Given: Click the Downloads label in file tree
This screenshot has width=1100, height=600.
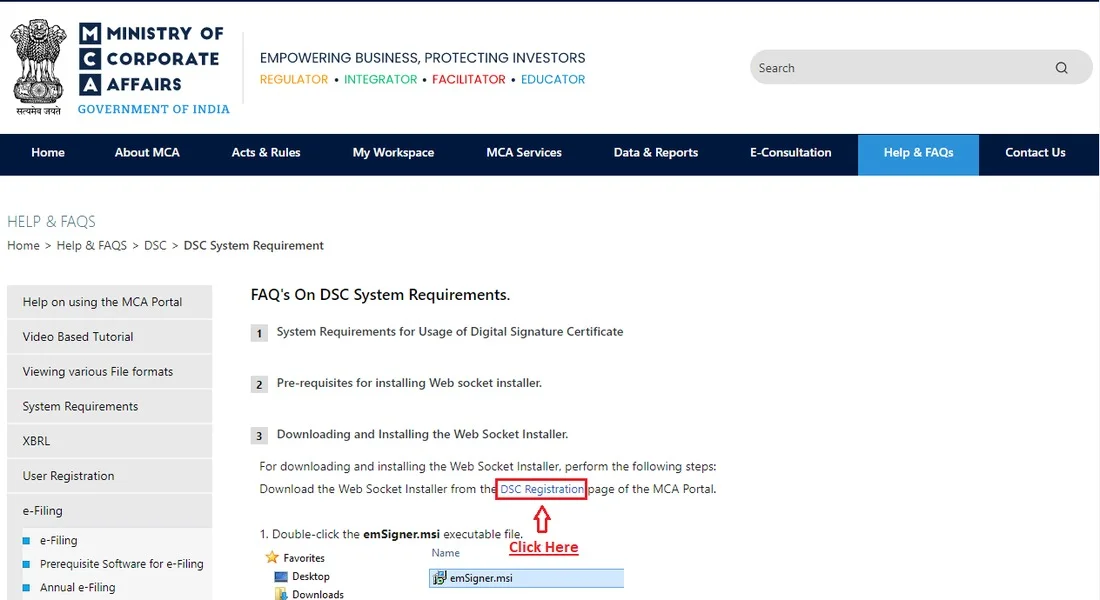Looking at the screenshot, I should pyautogui.click(x=318, y=594).
